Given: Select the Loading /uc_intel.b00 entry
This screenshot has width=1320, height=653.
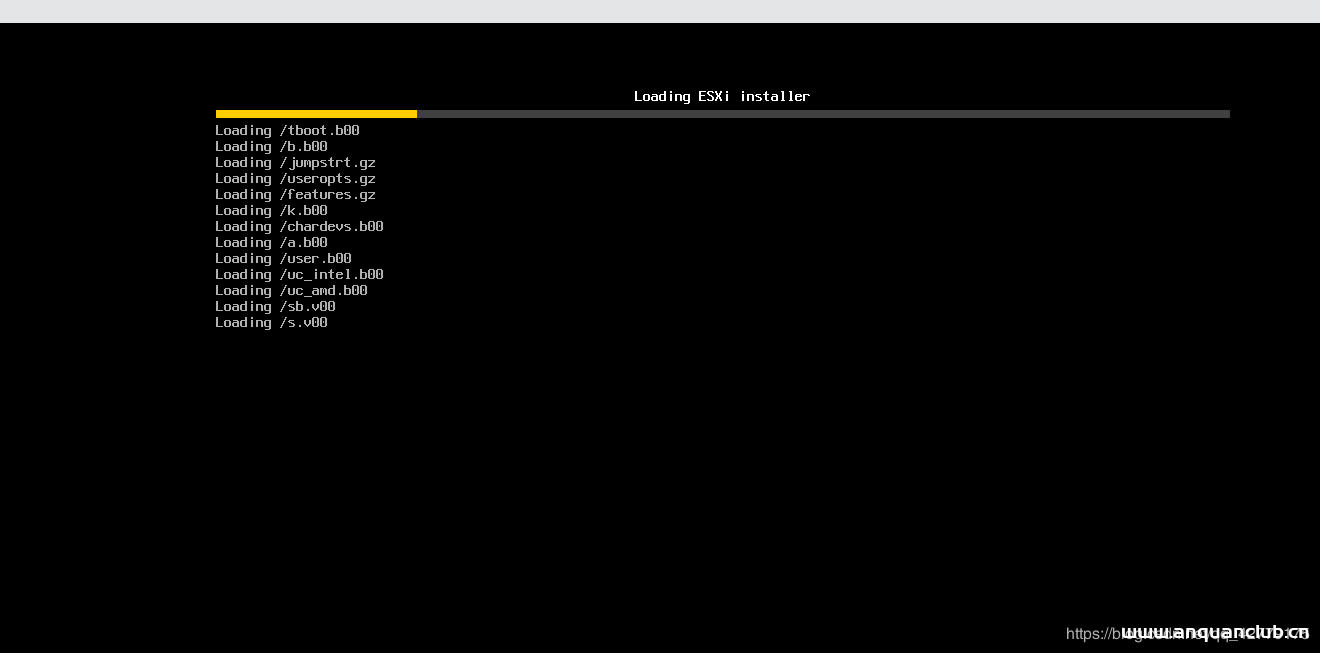Looking at the screenshot, I should click(x=298, y=274).
